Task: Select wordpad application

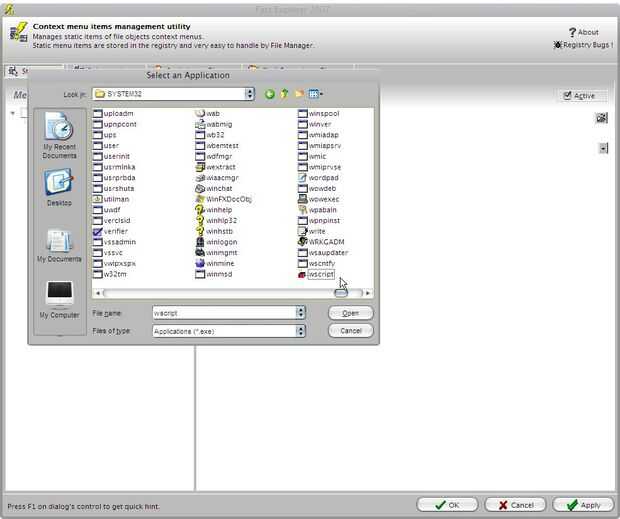Action: 318,177
